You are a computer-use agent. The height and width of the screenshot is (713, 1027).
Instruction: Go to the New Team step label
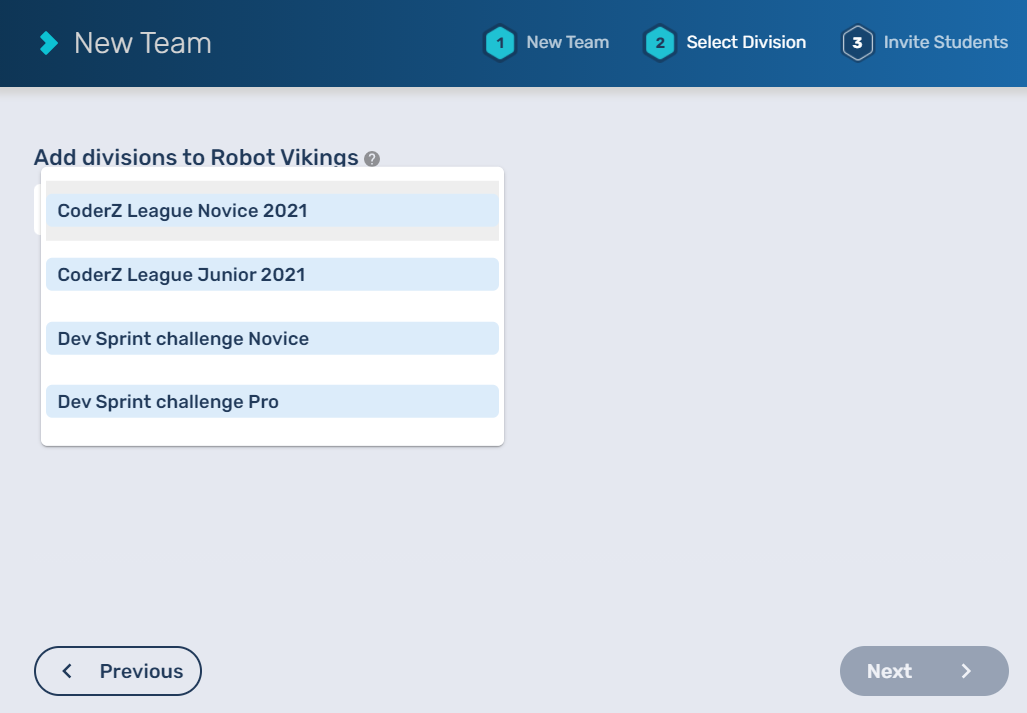pyautogui.click(x=568, y=43)
